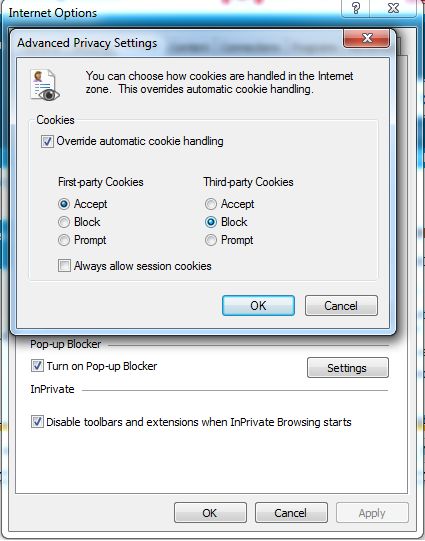Enable Always allow session cookies
Viewport: 425px width, 541px height.
(x=64, y=266)
